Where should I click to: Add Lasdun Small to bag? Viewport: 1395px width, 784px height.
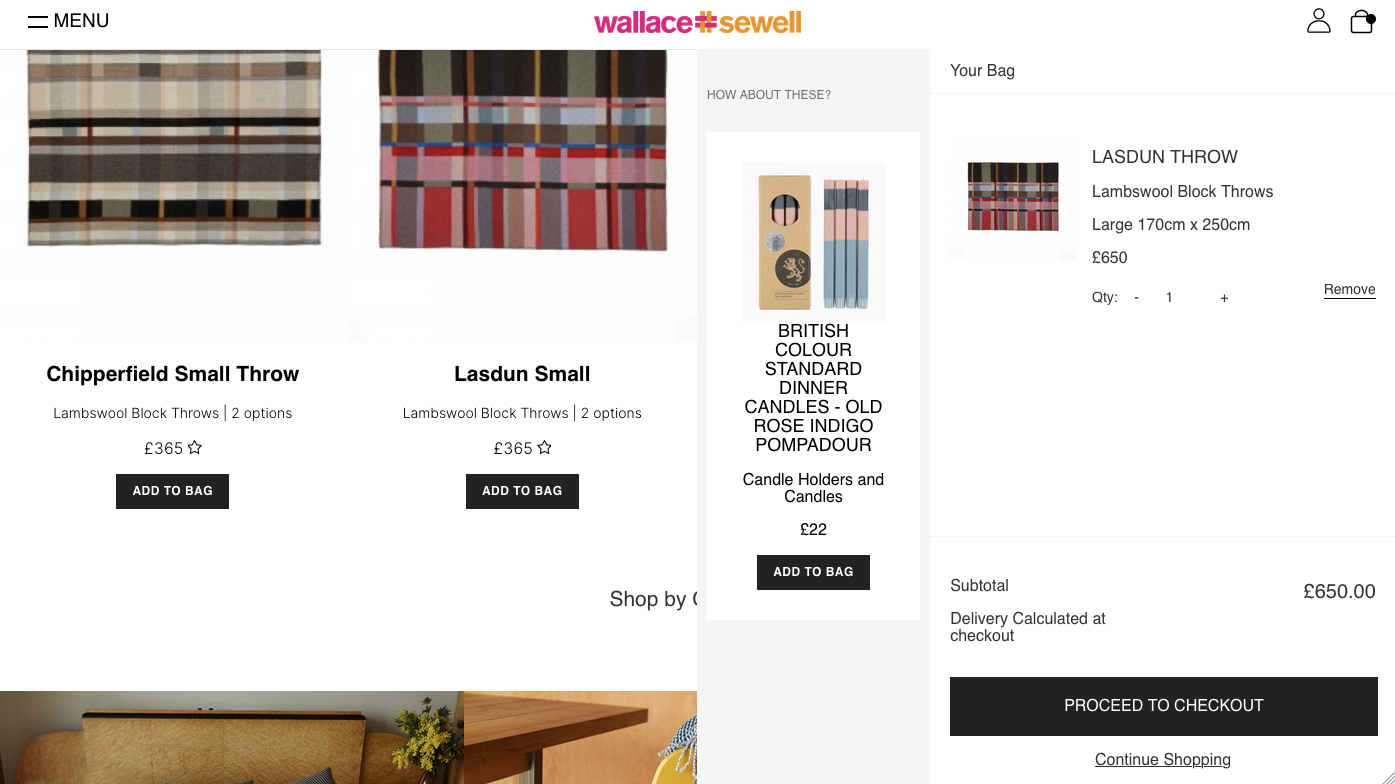tap(522, 491)
